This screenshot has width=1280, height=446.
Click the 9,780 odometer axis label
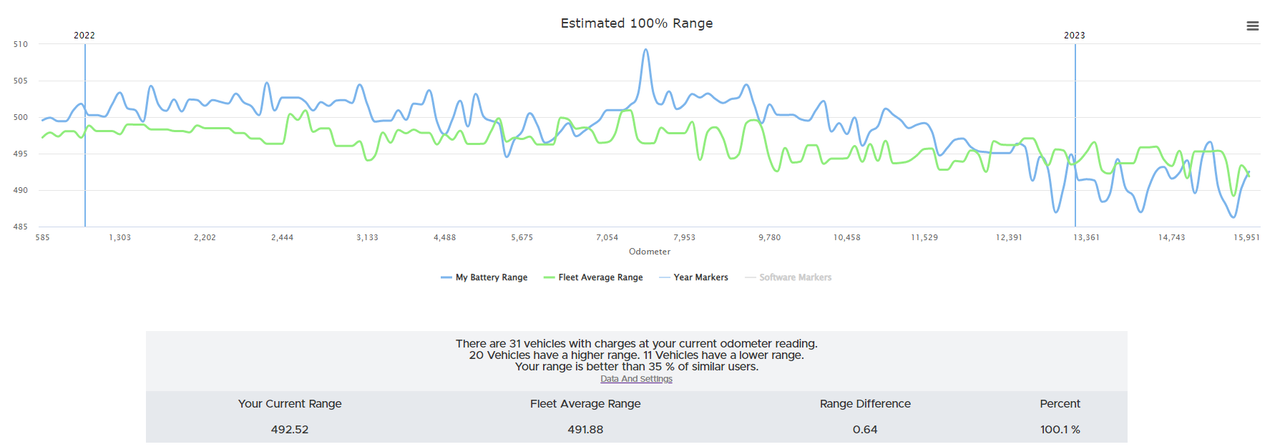click(x=769, y=238)
